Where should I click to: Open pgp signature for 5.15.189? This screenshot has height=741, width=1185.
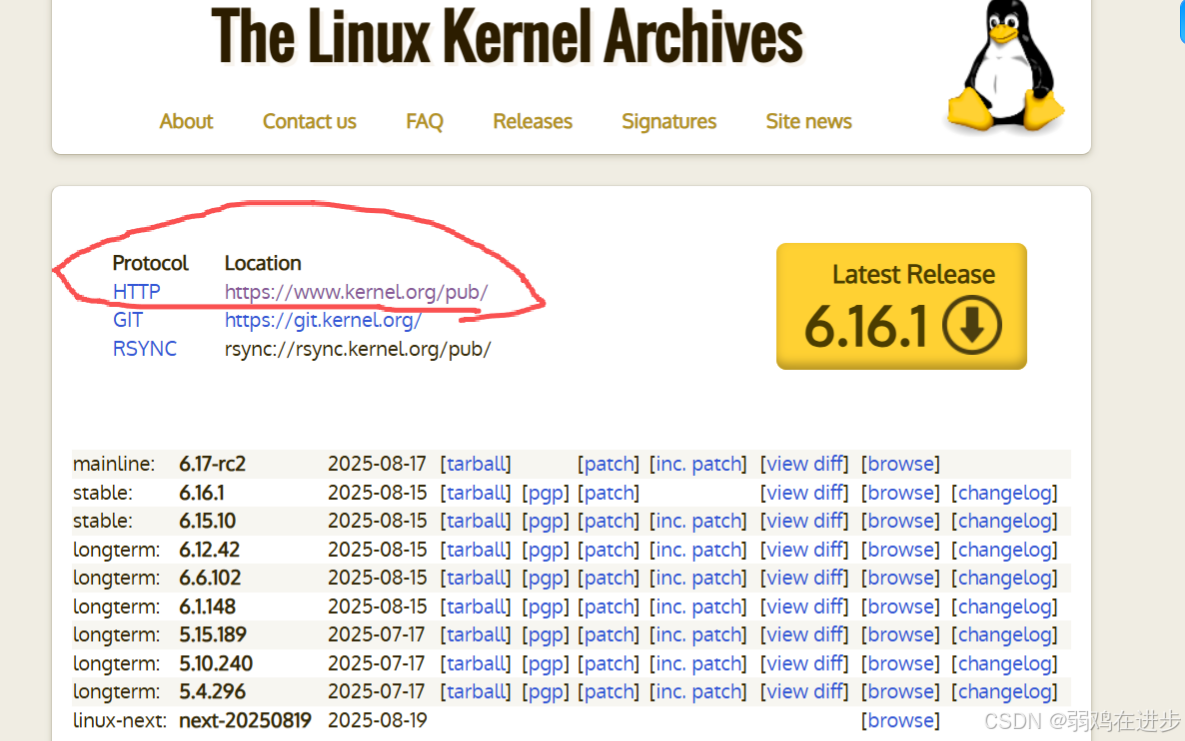point(545,634)
